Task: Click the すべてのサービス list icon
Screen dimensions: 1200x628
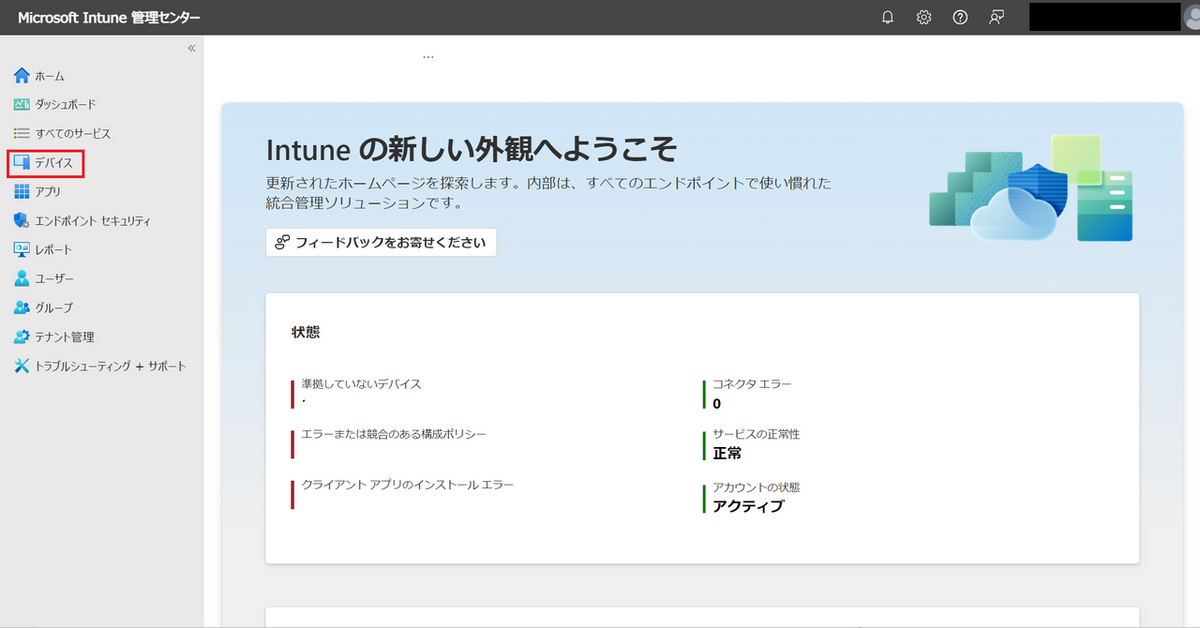Action: point(22,133)
